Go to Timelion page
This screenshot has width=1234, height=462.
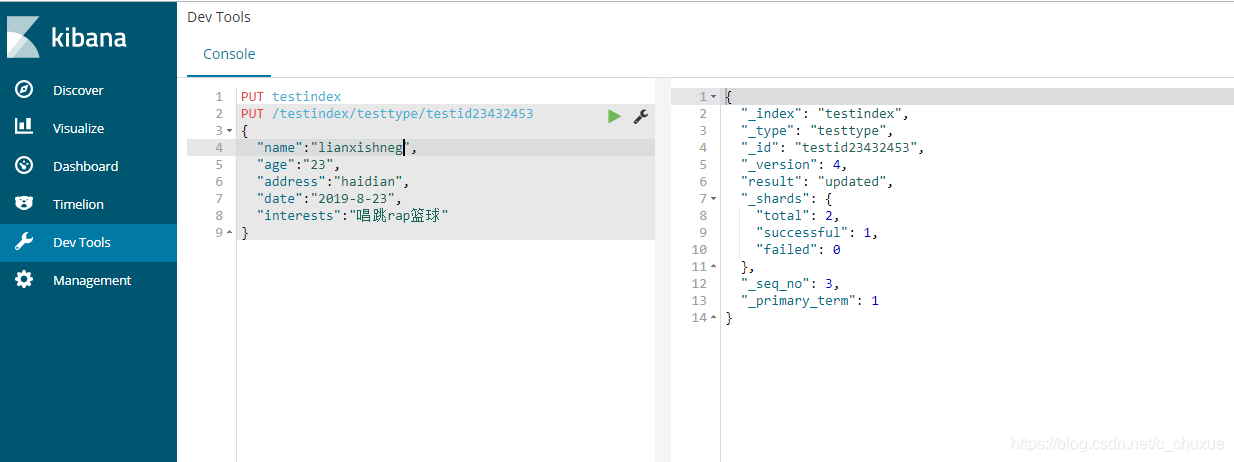[78, 204]
